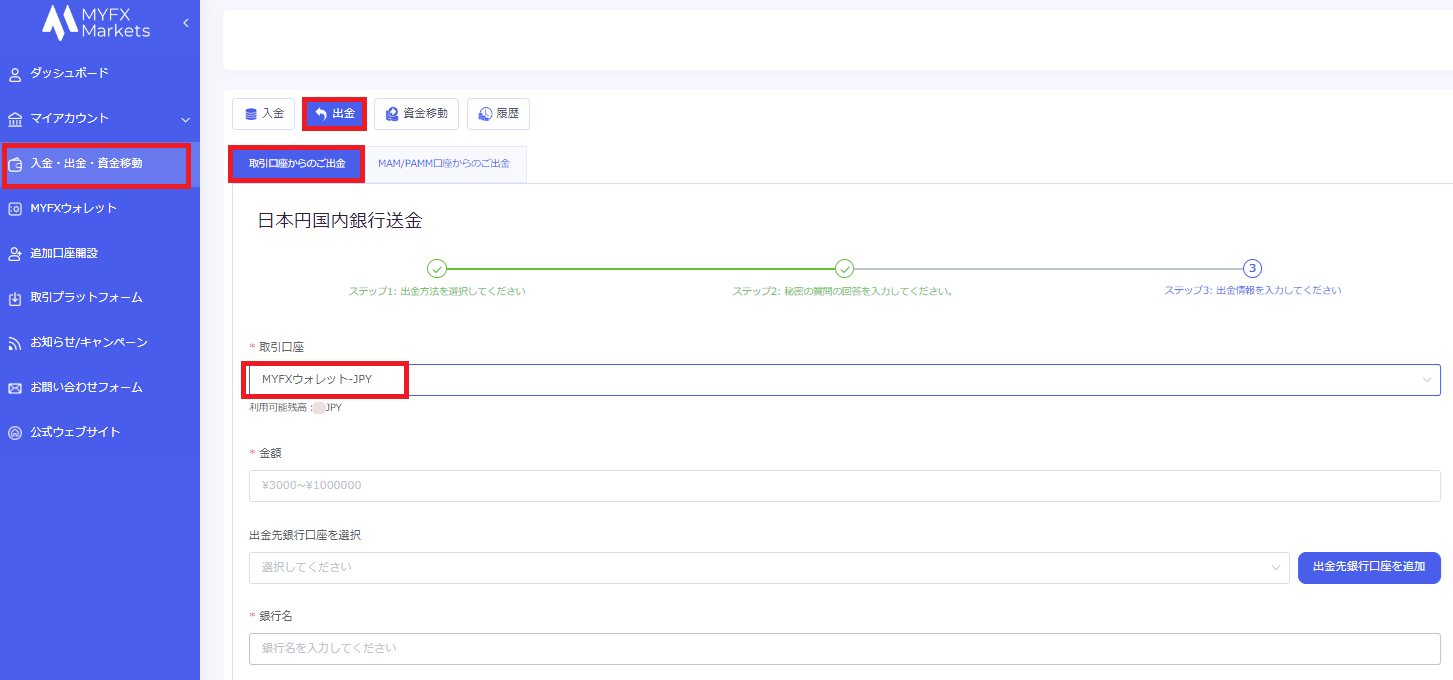Open 追加口座開設 menu item
1453x680 pixels.
(x=100, y=253)
